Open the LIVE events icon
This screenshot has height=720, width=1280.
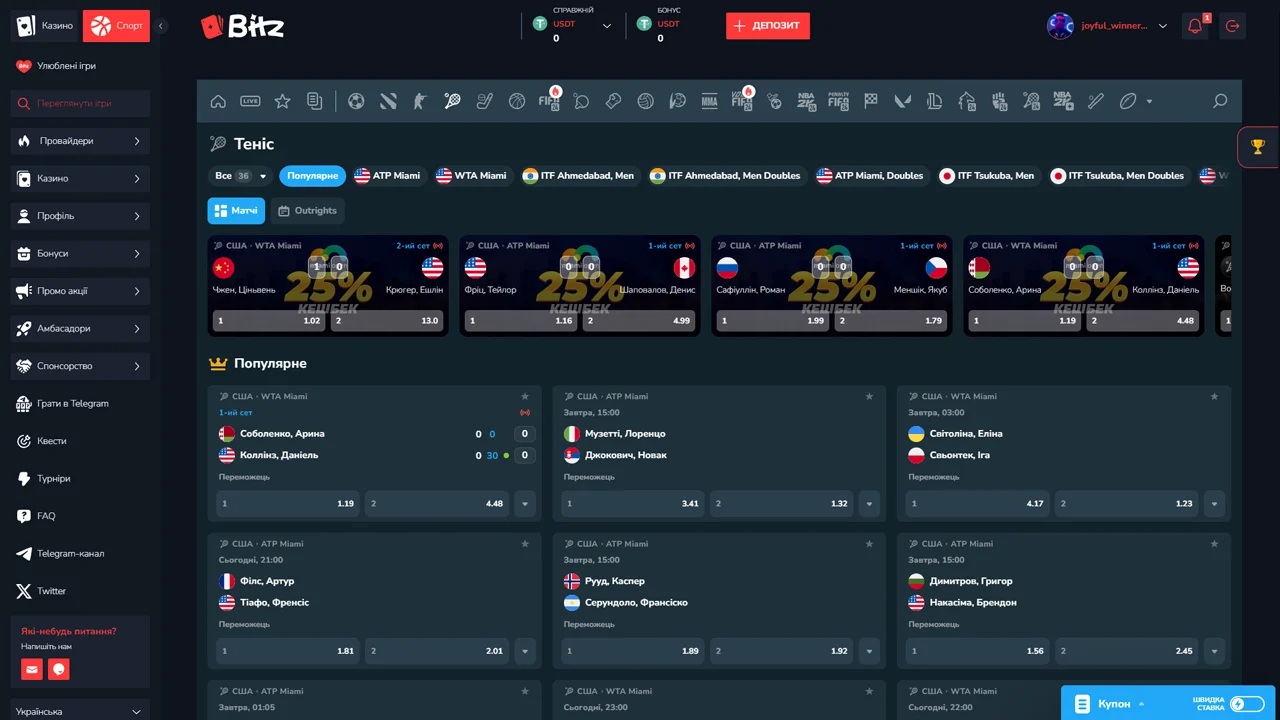(x=250, y=101)
